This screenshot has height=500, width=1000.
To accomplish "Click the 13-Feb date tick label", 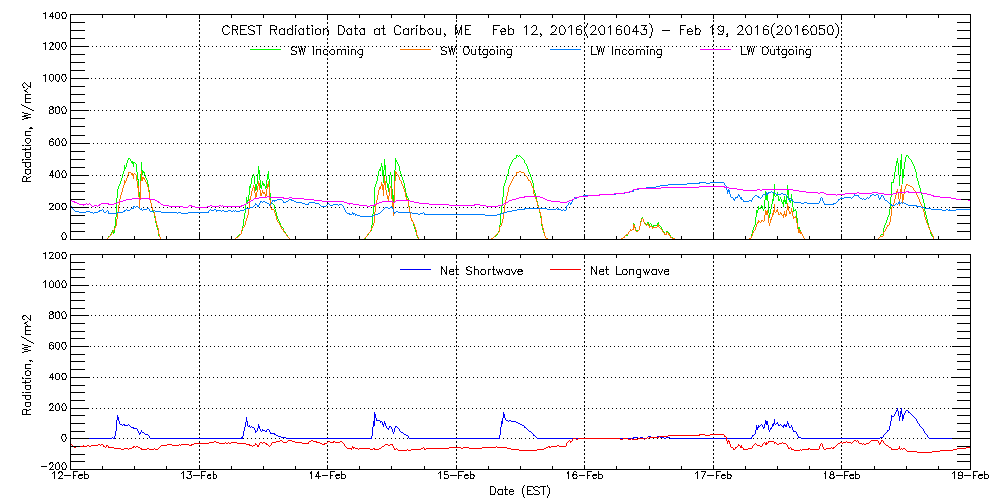I will pyautogui.click(x=200, y=477).
